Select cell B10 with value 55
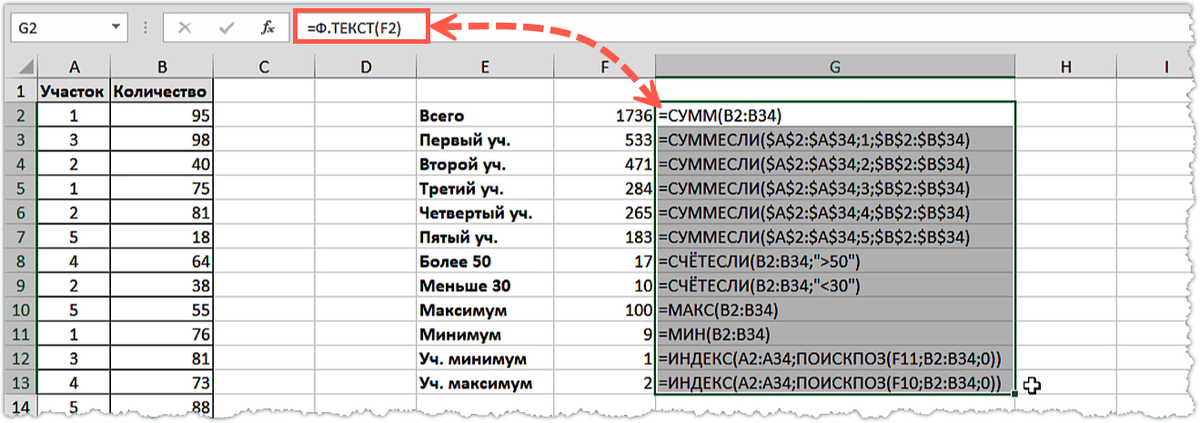This screenshot has height=423, width=1200. pyautogui.click(x=162, y=310)
